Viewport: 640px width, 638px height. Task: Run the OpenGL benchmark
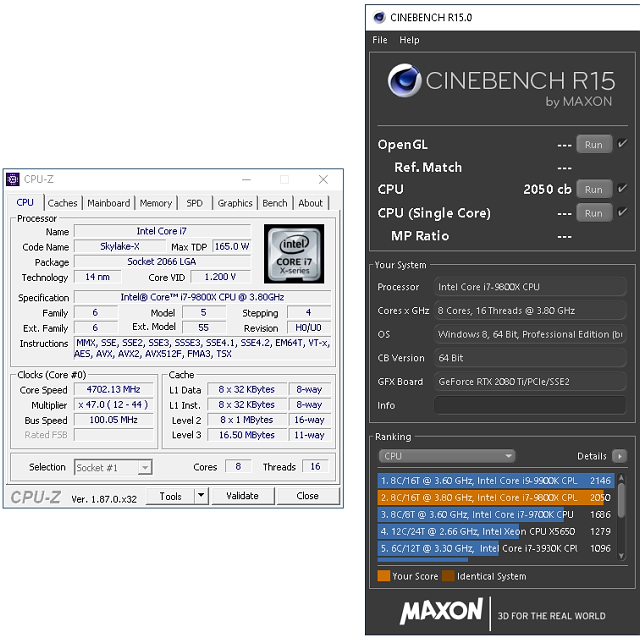click(x=594, y=144)
